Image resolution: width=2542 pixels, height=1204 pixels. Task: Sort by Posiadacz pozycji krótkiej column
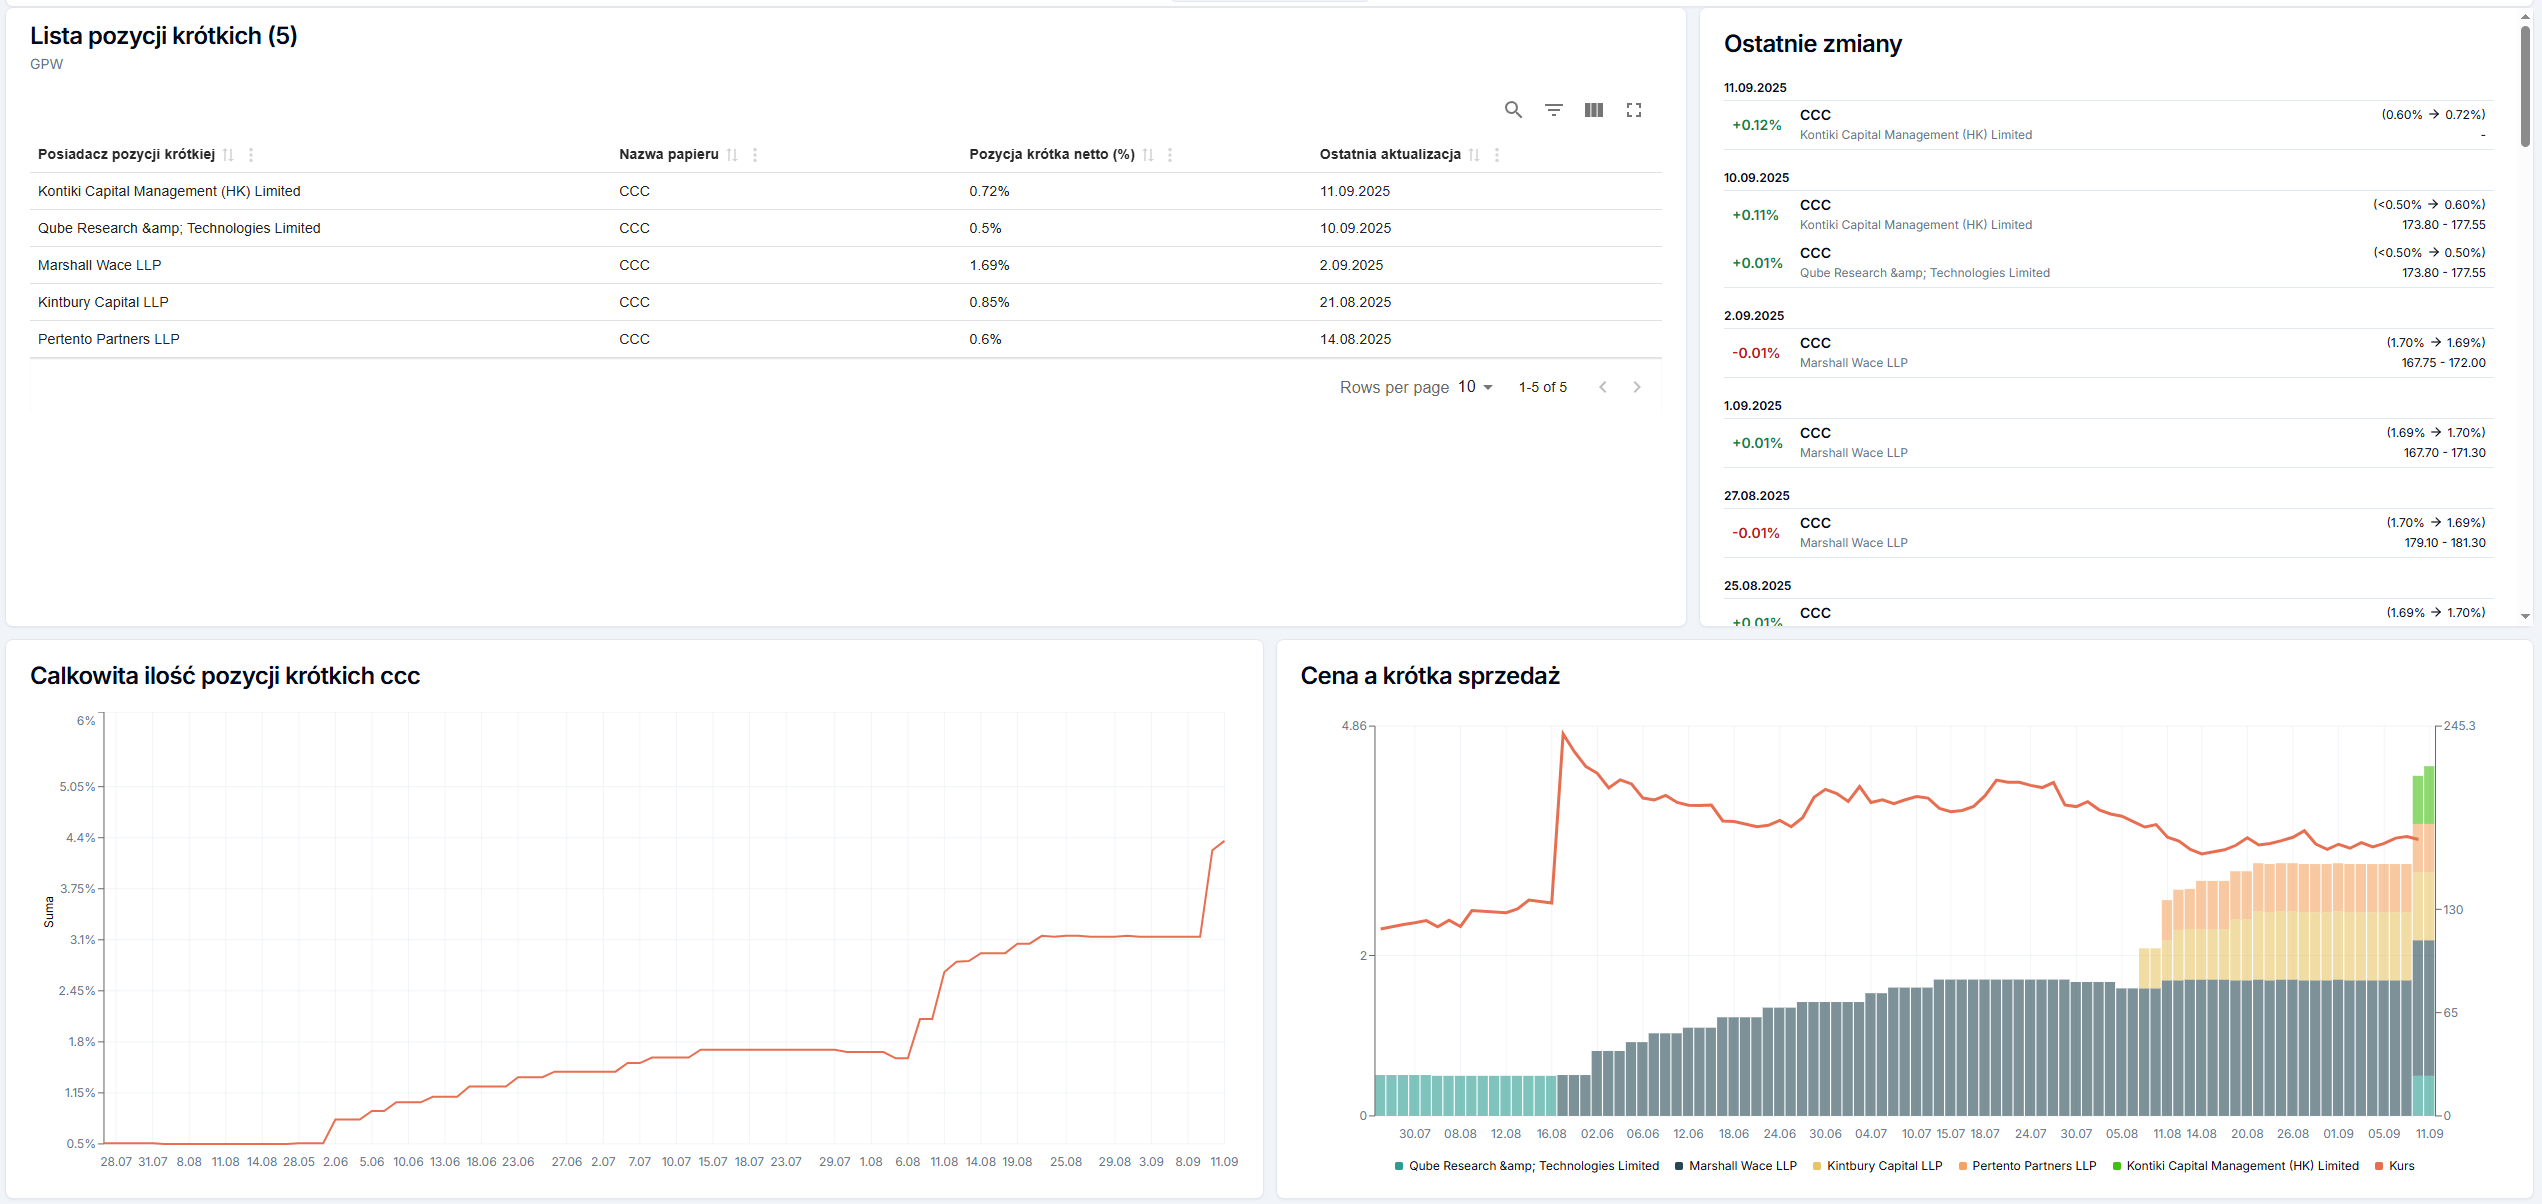(228, 155)
